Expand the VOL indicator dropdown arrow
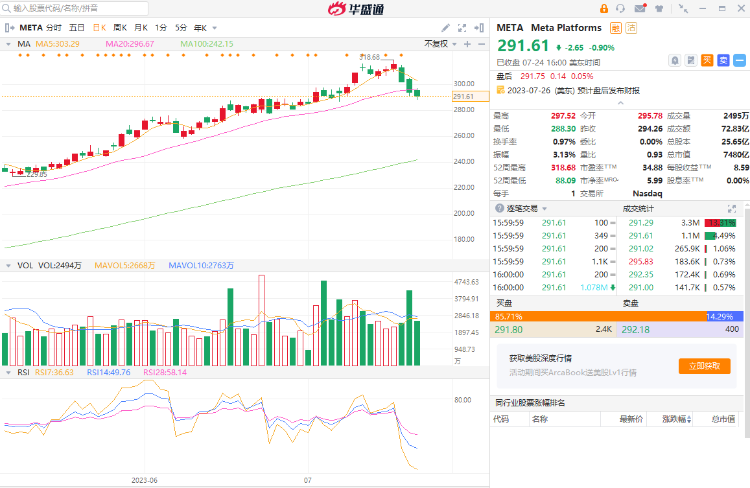 (x=8, y=265)
